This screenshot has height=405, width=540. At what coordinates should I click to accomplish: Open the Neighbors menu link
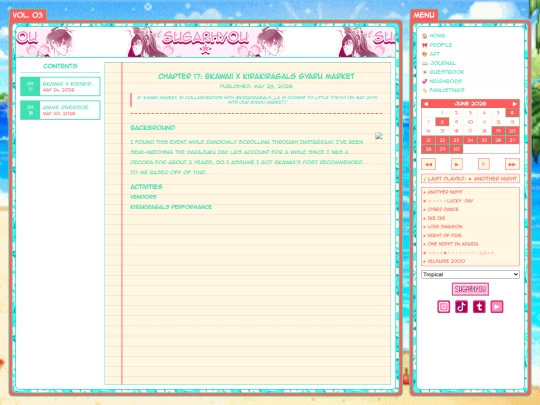click(446, 81)
